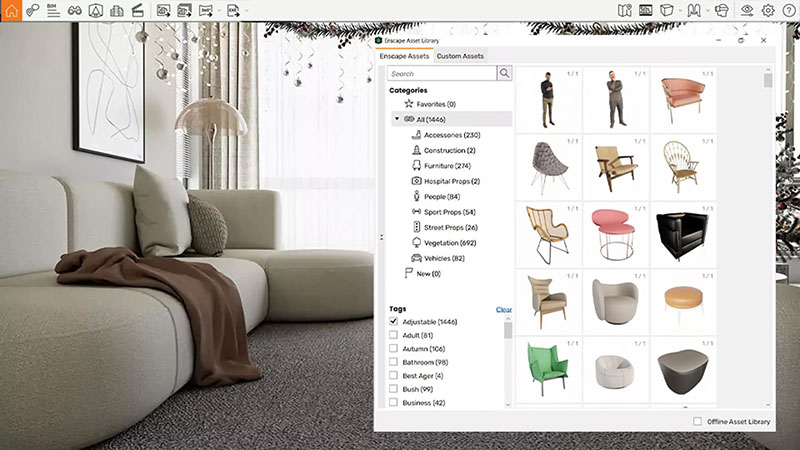This screenshot has width=800, height=450.
Task: Collapse the All category tree arrow
Action: coord(397,119)
